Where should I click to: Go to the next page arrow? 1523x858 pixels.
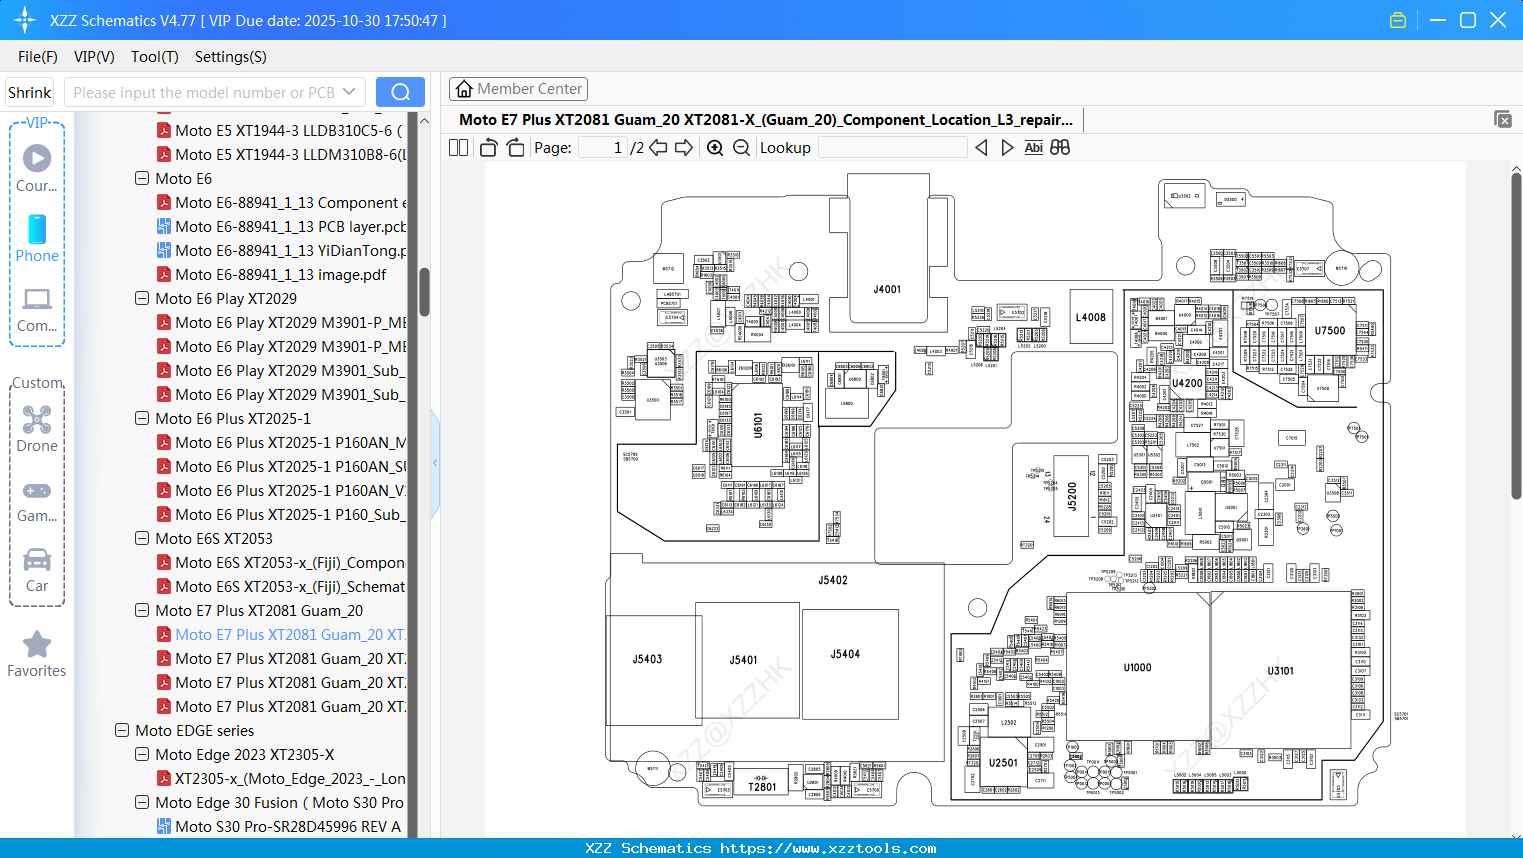click(684, 148)
